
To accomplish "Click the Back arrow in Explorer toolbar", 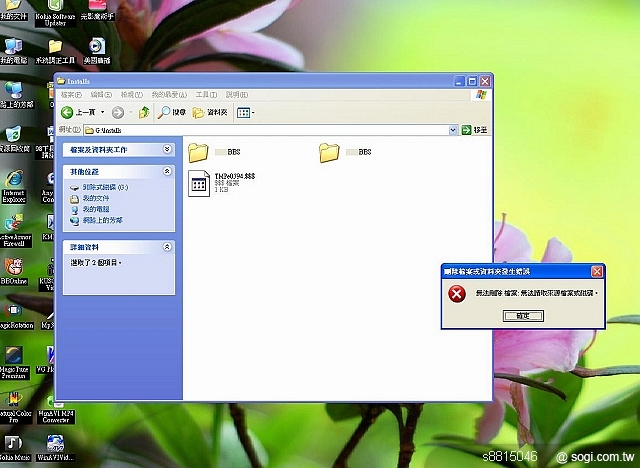I will click(x=68, y=112).
